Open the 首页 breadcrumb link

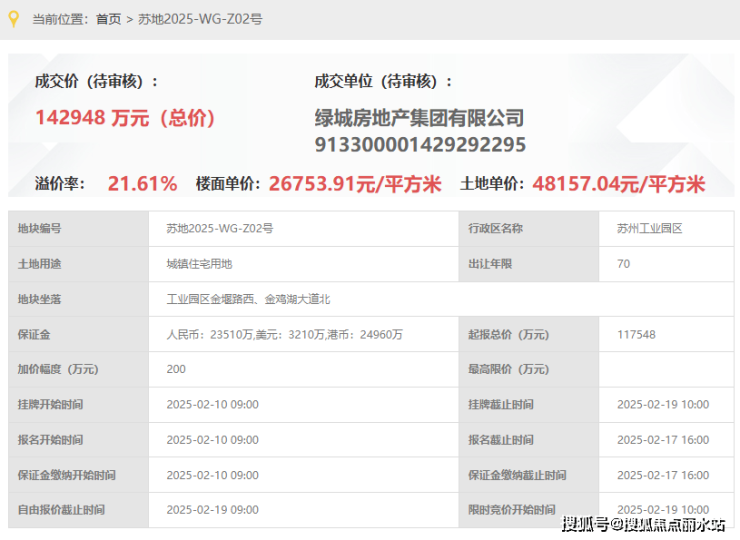click(x=109, y=19)
